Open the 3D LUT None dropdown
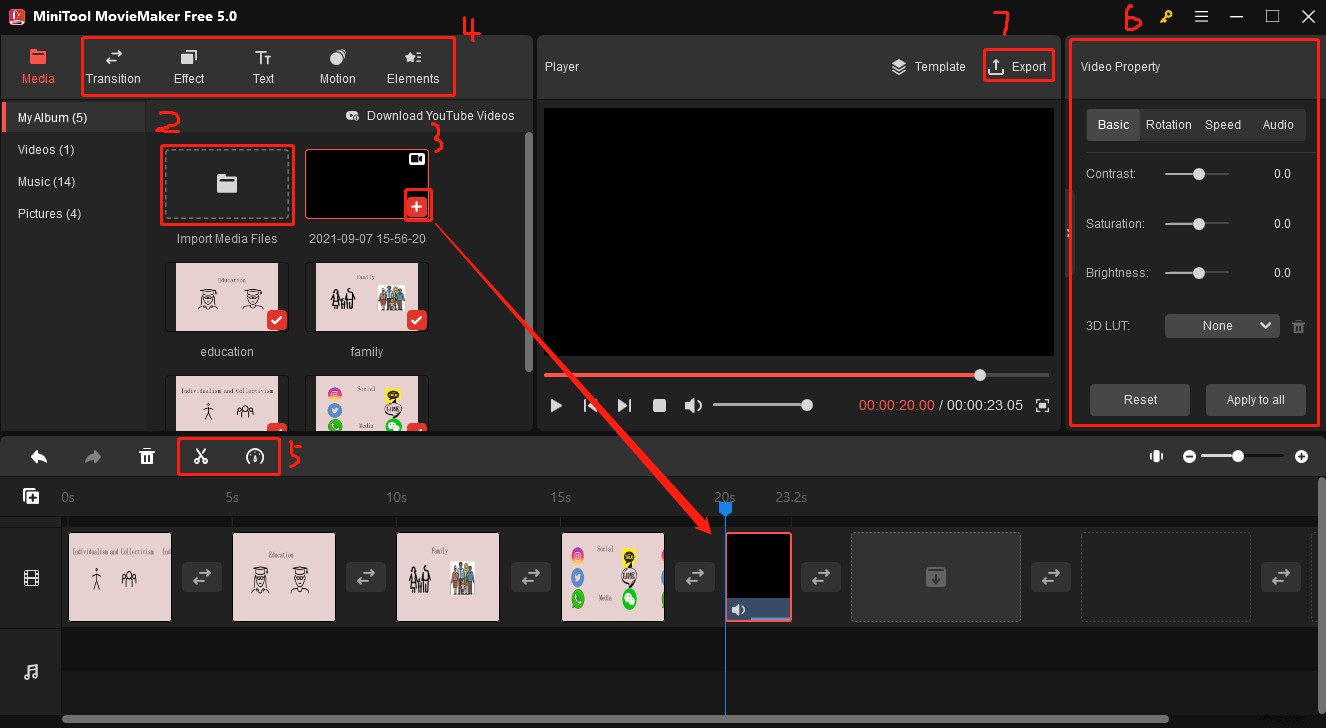 (1221, 325)
